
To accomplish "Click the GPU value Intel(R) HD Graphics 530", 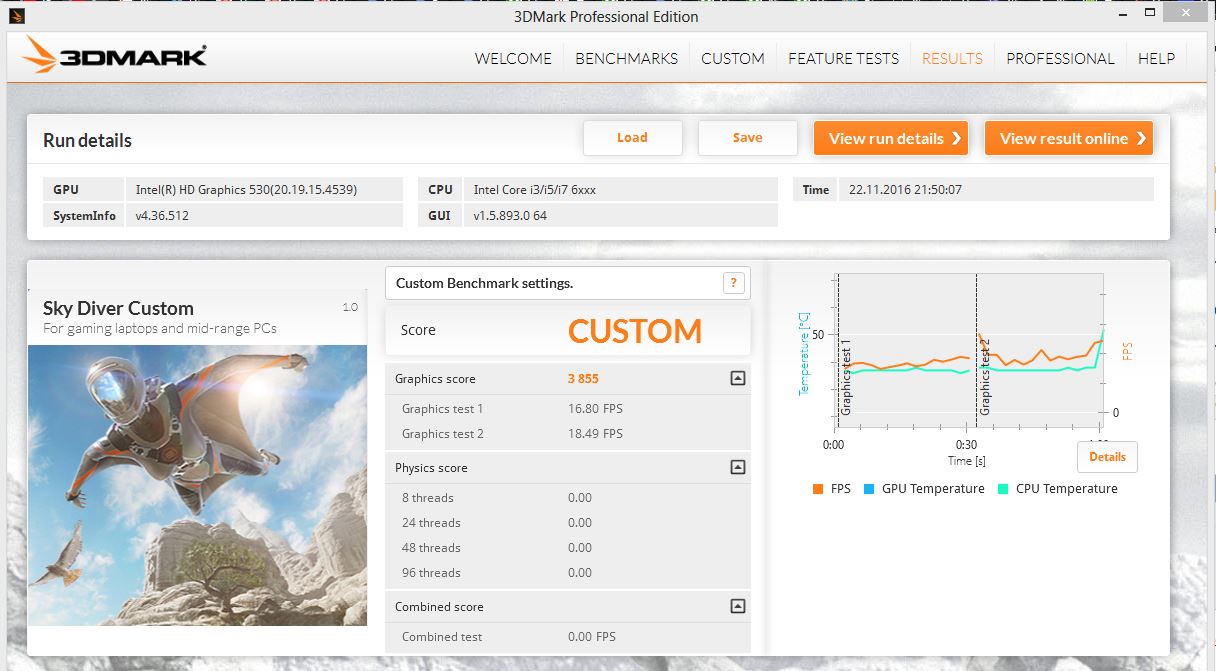I will coord(247,189).
